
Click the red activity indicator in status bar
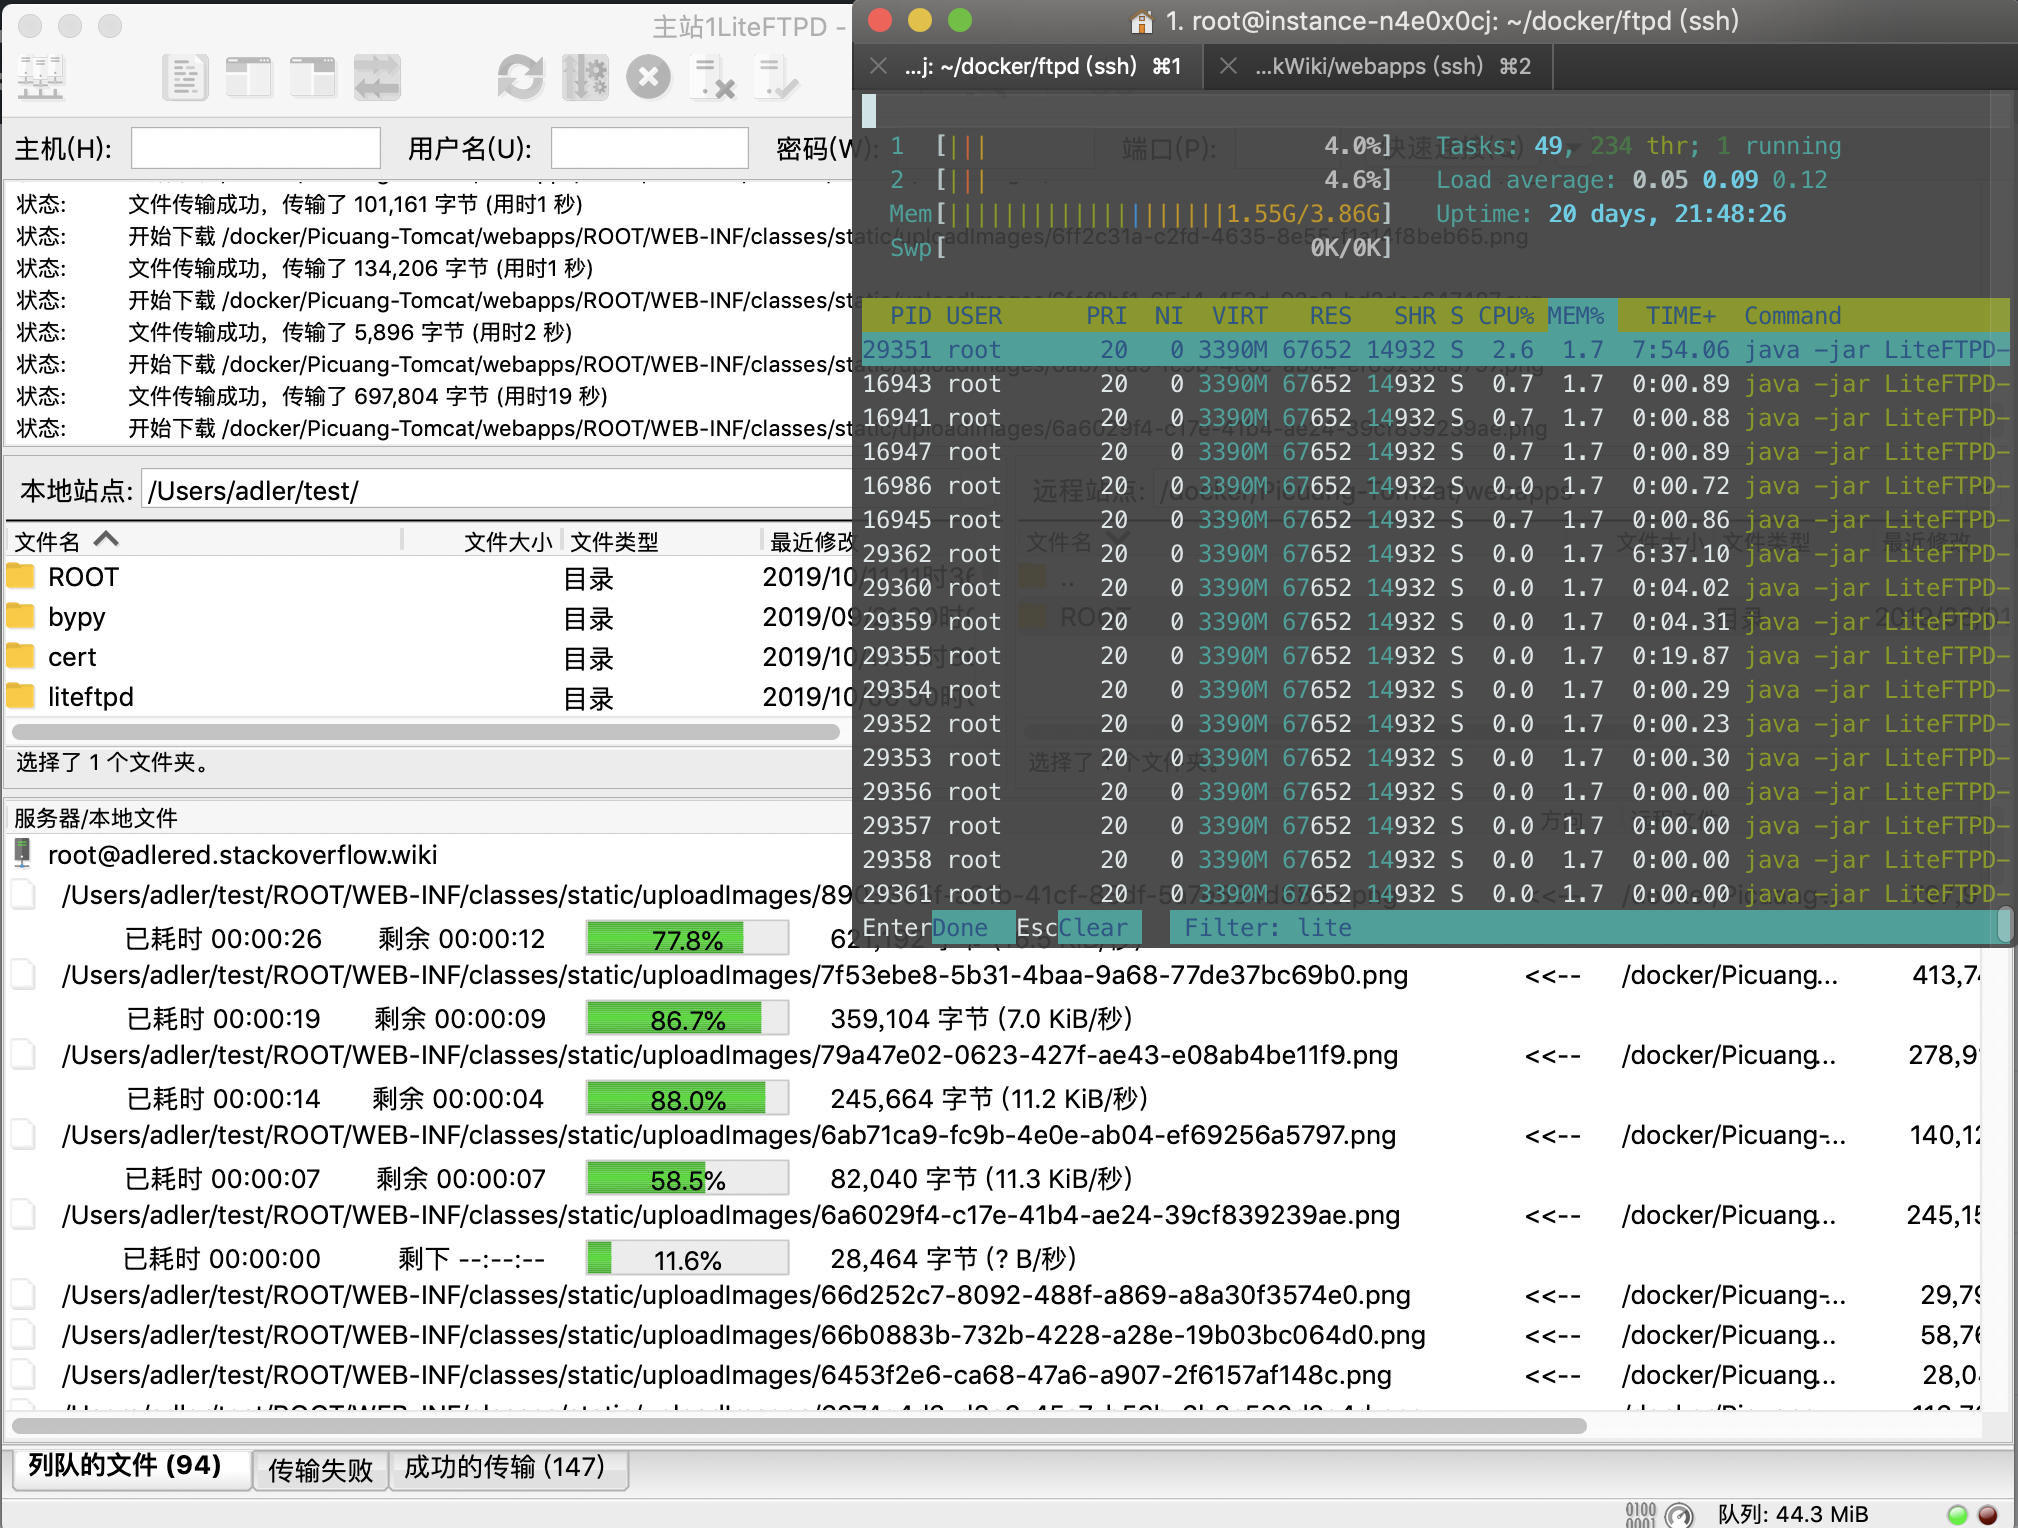1987,1514
